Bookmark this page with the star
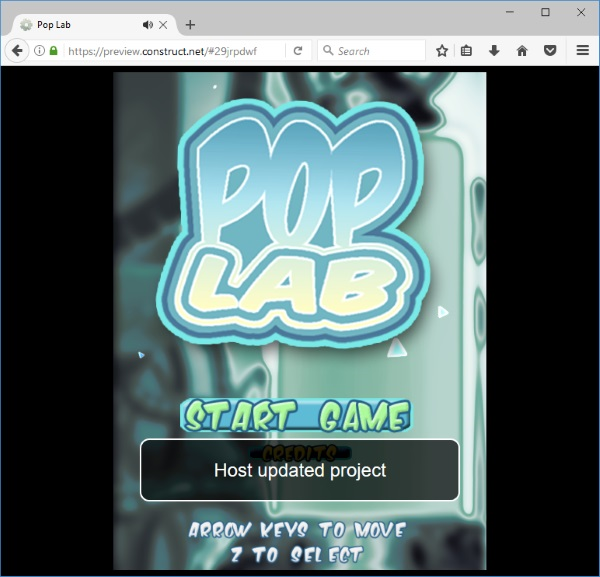Viewport: 600px width, 577px height. pos(442,51)
